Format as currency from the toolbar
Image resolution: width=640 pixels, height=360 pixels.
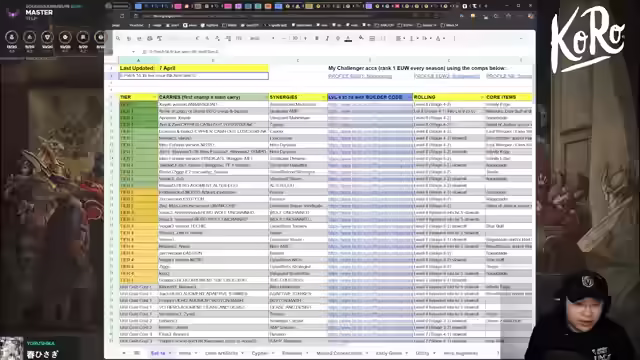coord(197,38)
